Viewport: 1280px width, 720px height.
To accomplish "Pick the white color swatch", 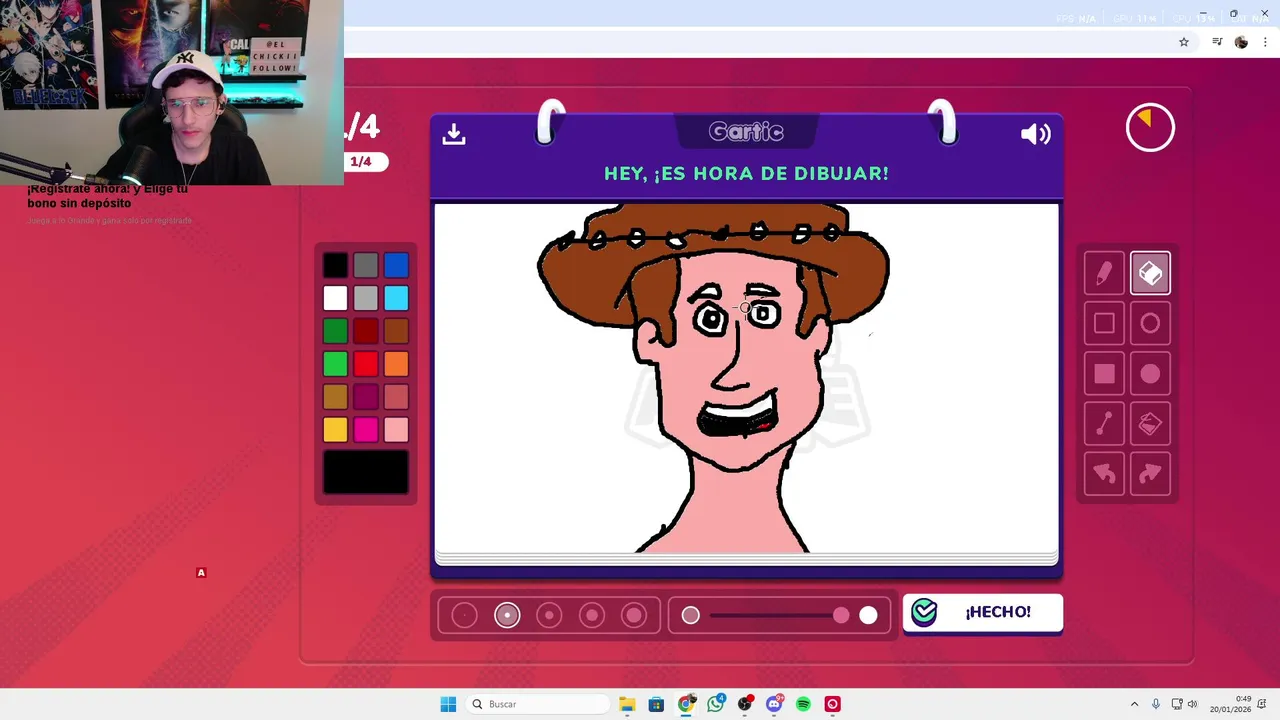I will 335,298.
